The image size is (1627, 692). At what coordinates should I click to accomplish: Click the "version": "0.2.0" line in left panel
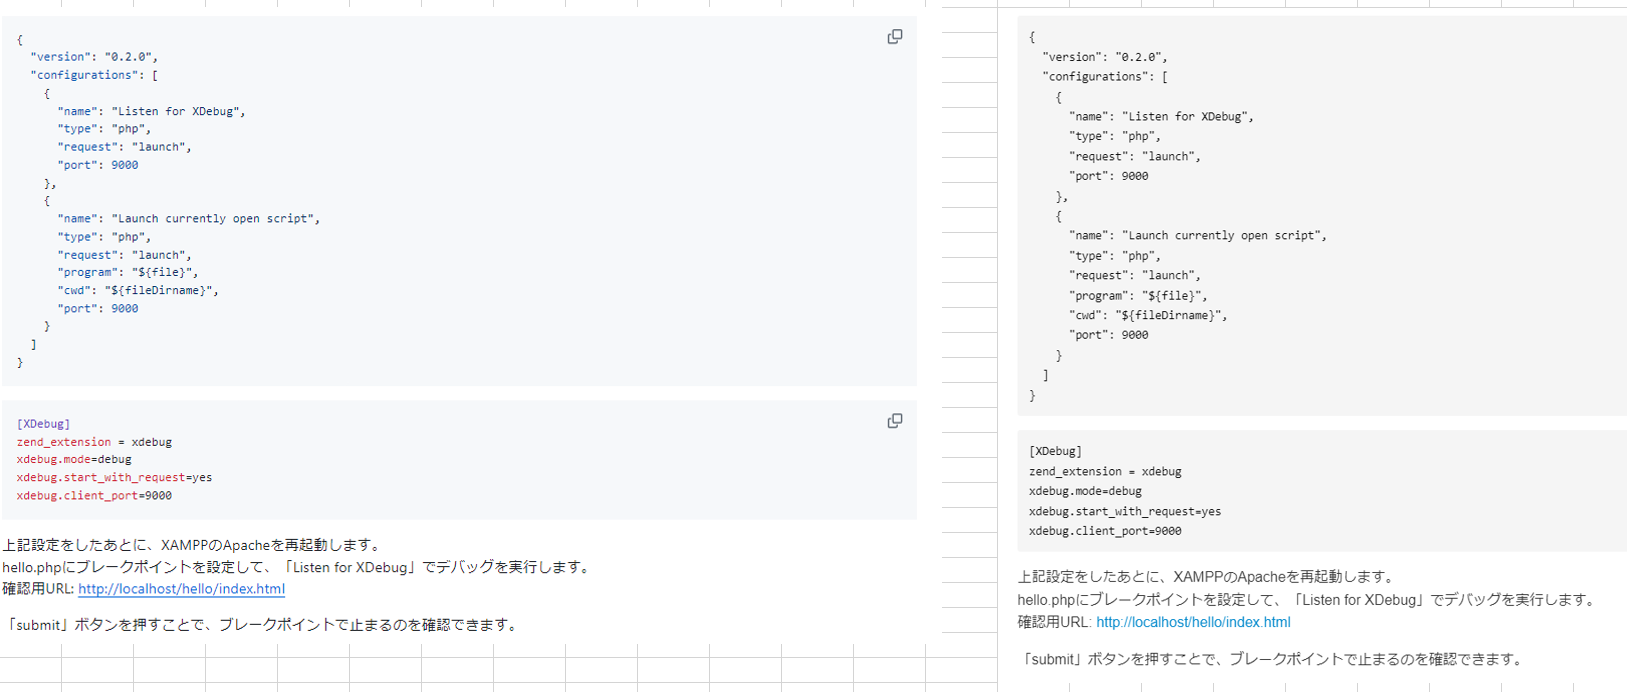pos(94,57)
